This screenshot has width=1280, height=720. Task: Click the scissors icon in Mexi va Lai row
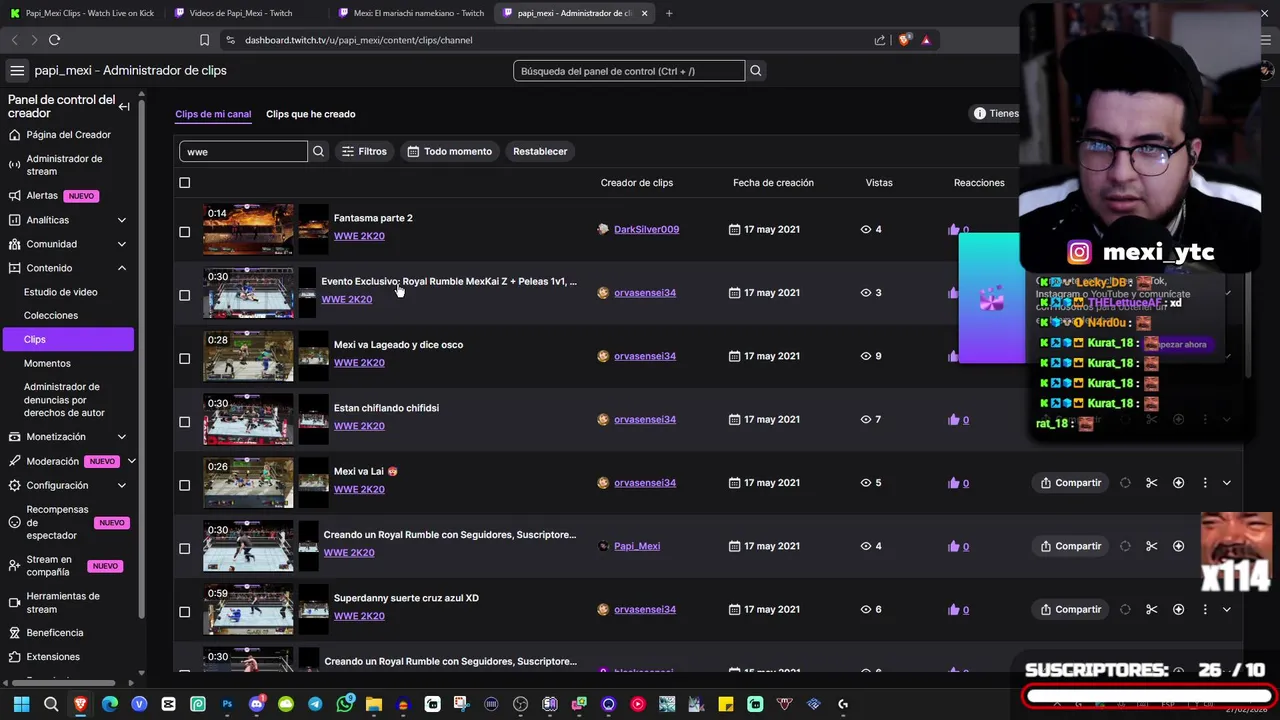[1152, 483]
